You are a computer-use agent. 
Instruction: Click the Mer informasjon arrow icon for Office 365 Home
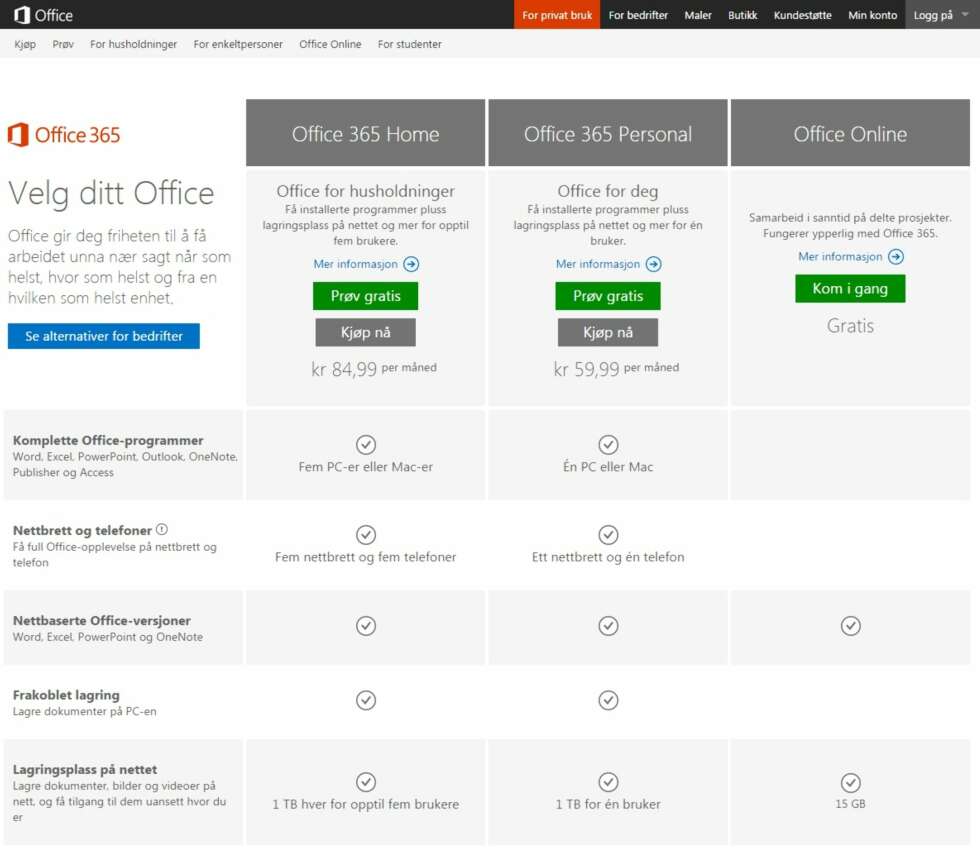coord(411,264)
